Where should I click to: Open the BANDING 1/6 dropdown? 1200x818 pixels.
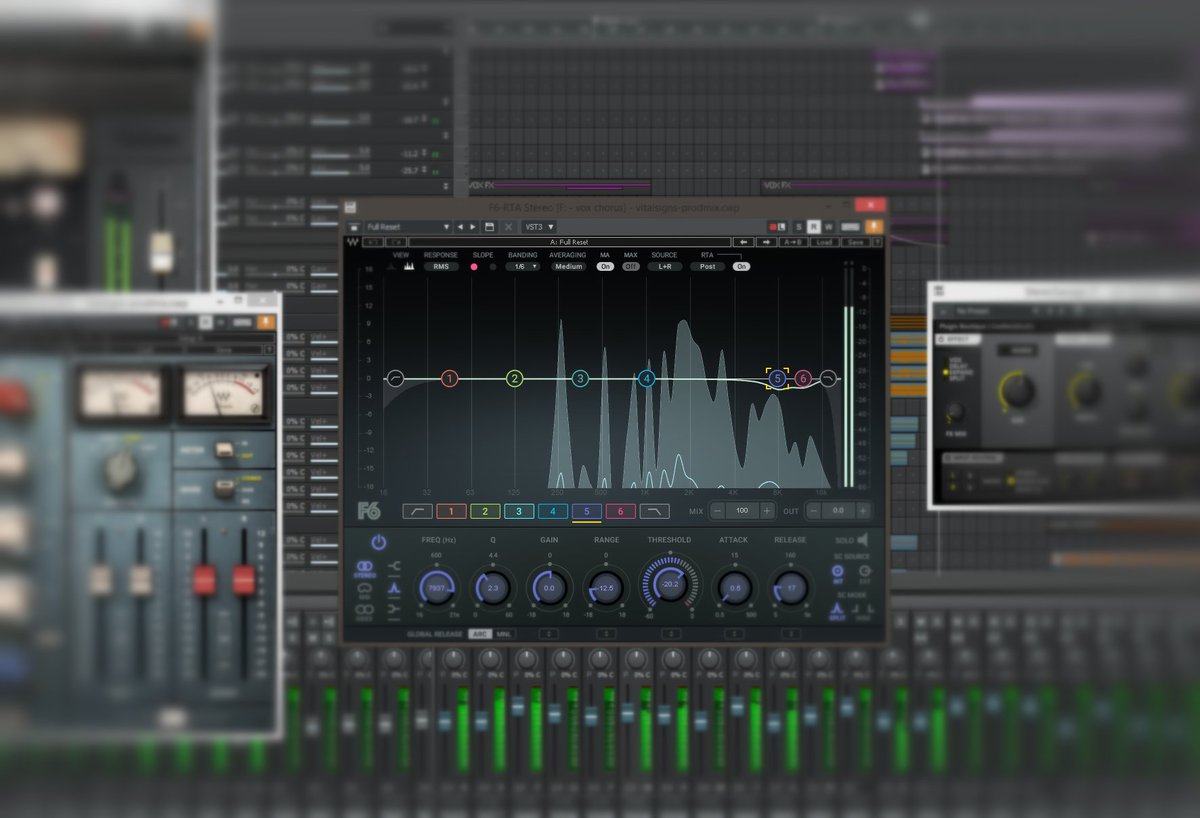(x=522, y=267)
